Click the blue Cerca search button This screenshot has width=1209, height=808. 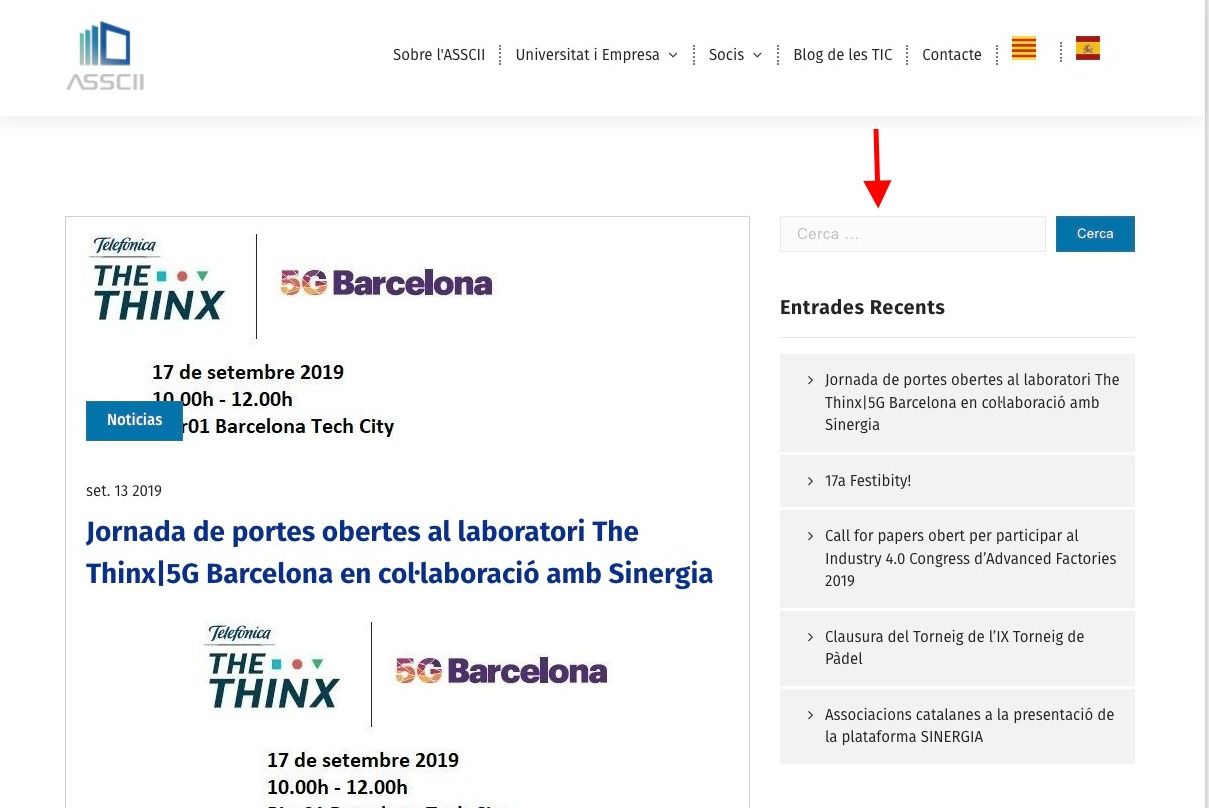click(1095, 234)
